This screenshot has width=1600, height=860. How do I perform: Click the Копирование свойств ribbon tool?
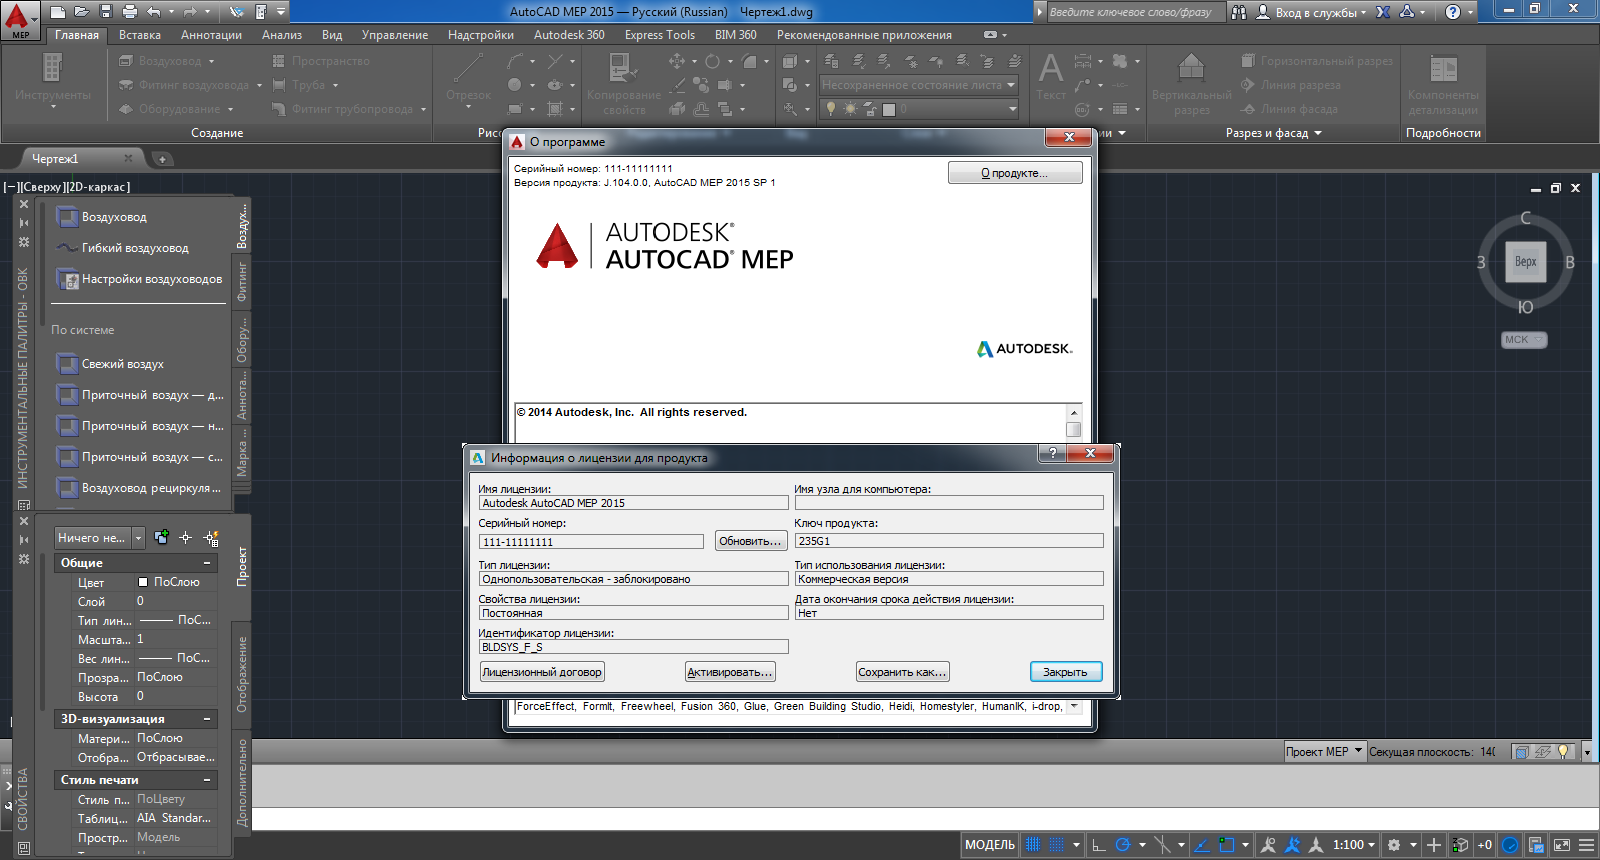pyautogui.click(x=624, y=84)
